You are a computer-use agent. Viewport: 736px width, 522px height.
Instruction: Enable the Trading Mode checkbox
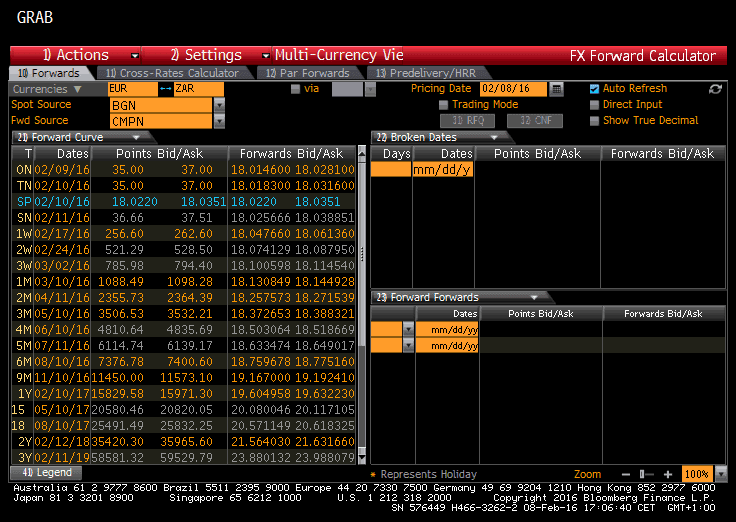tap(443, 105)
